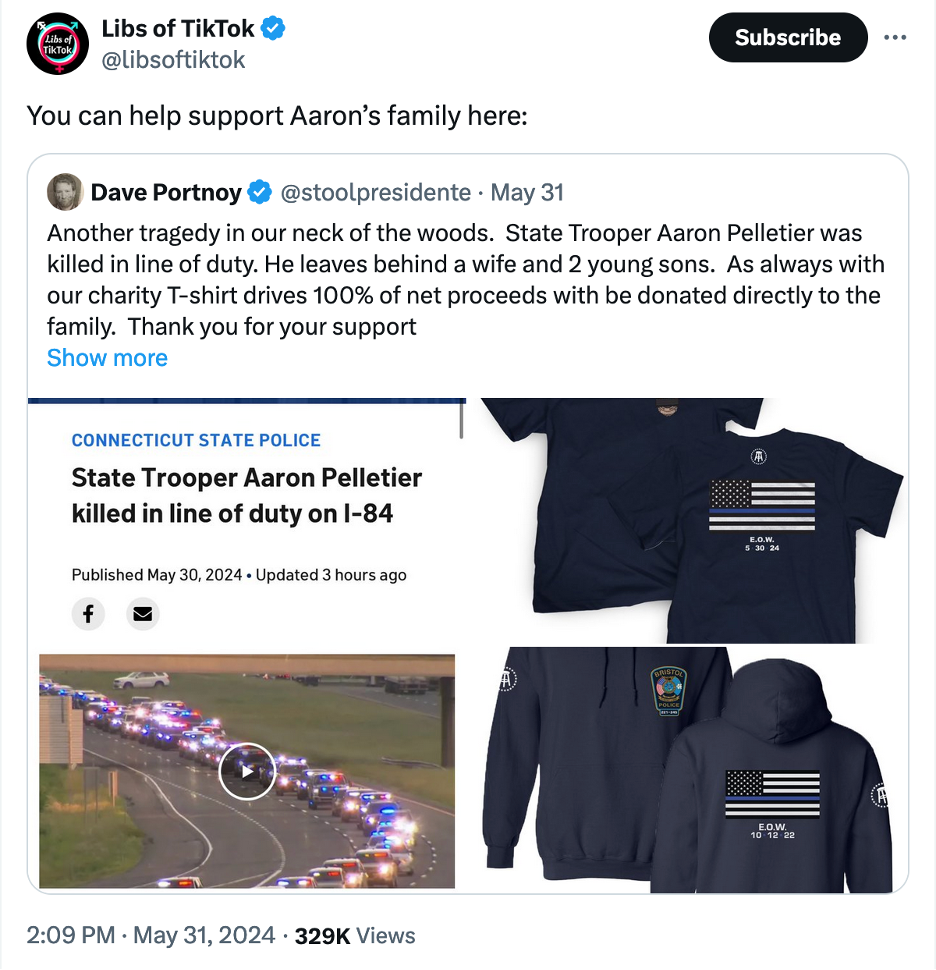Play the police procession video

click(247, 771)
